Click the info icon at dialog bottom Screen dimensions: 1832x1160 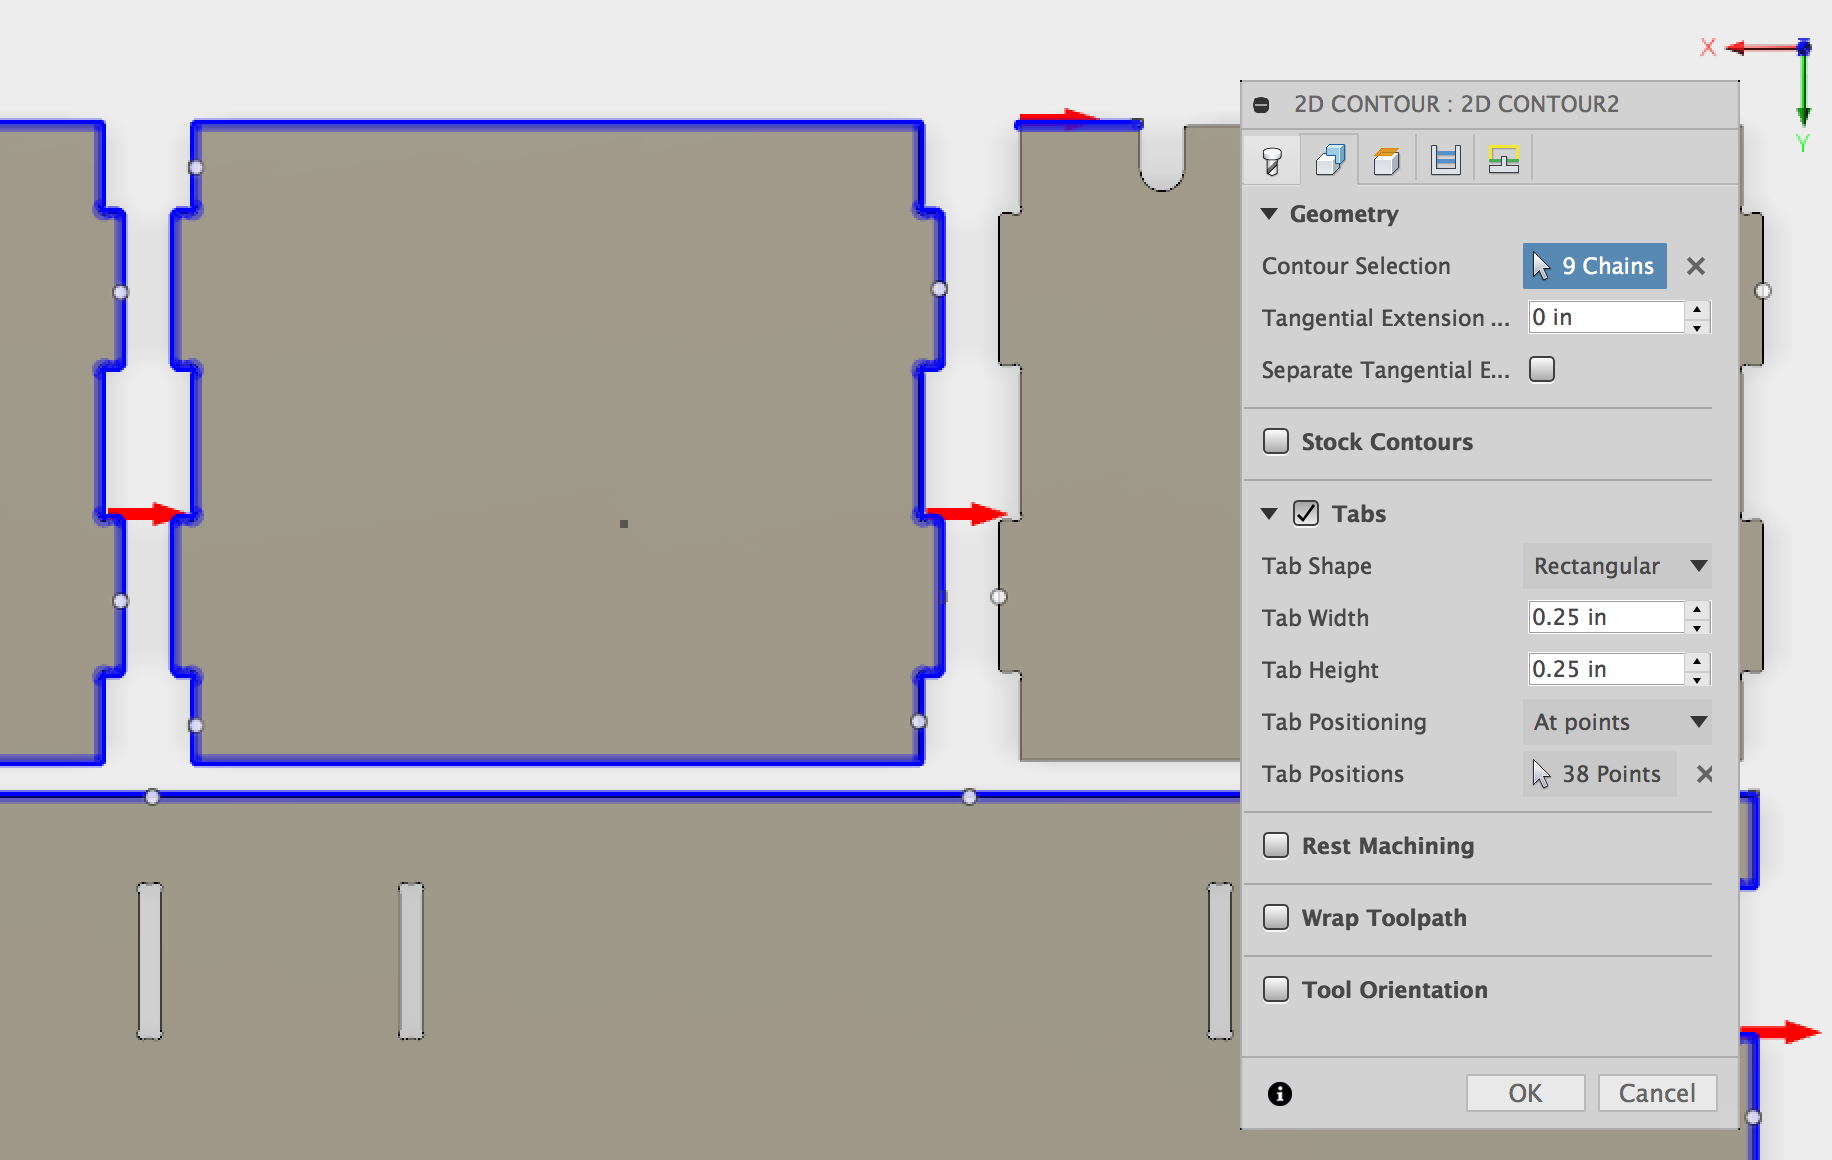pos(1279,1093)
